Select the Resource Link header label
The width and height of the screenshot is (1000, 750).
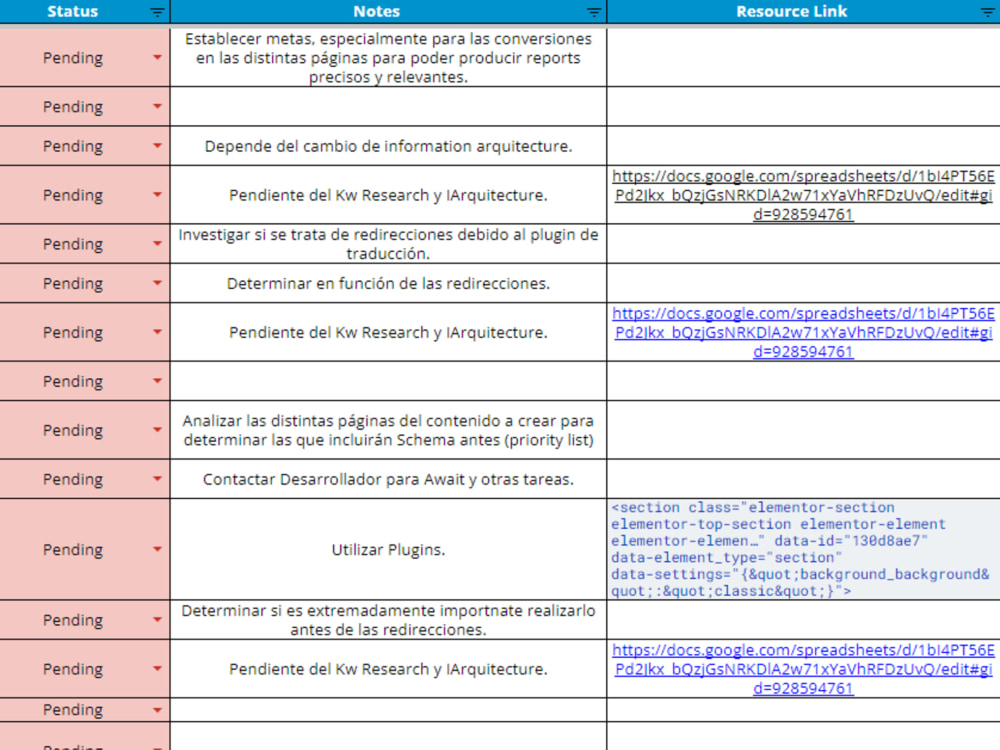point(791,11)
